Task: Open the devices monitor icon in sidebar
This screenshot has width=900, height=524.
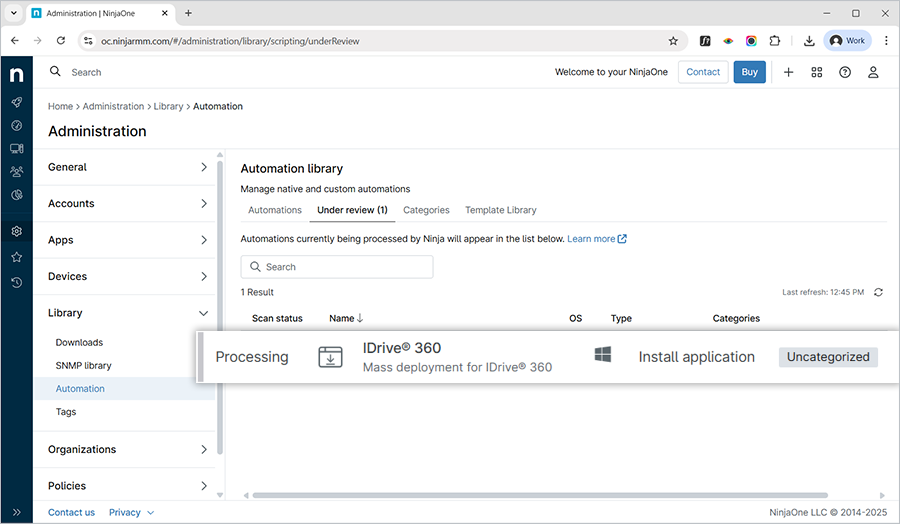Action: (17, 149)
